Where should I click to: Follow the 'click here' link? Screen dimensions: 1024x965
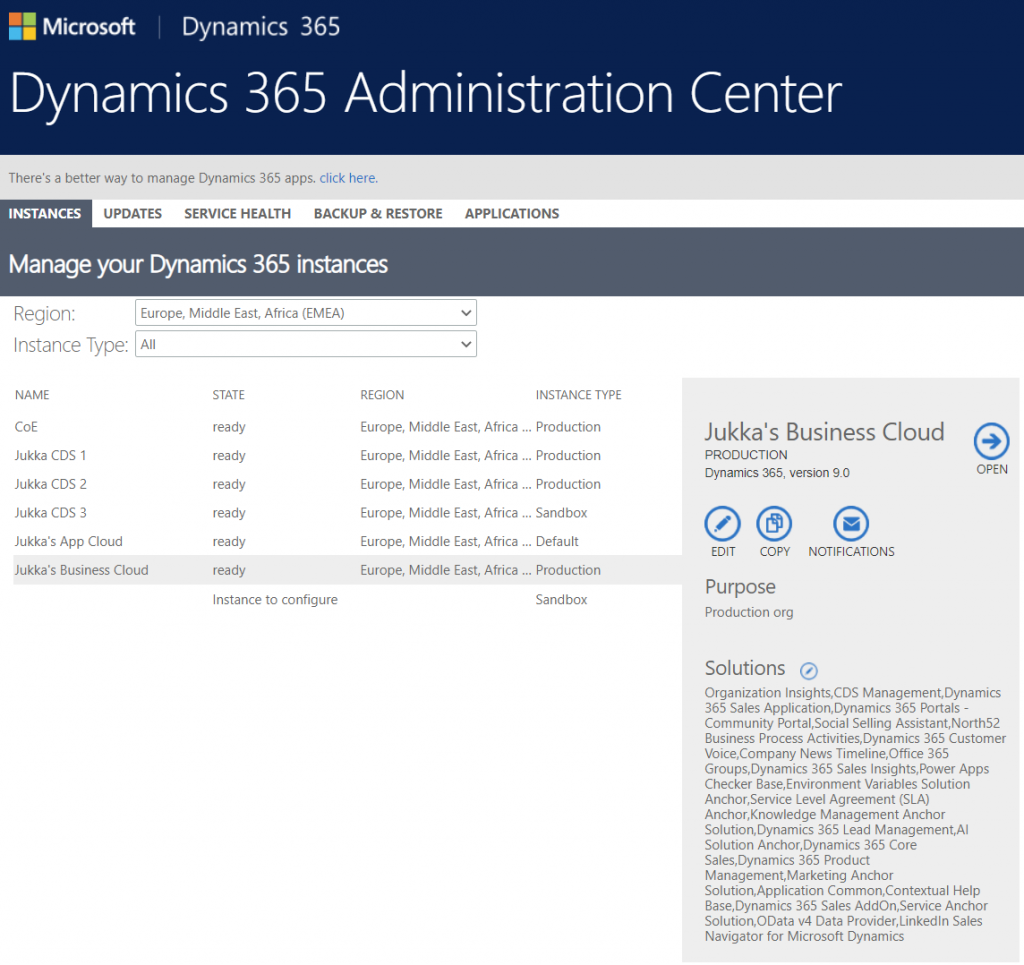coord(347,178)
